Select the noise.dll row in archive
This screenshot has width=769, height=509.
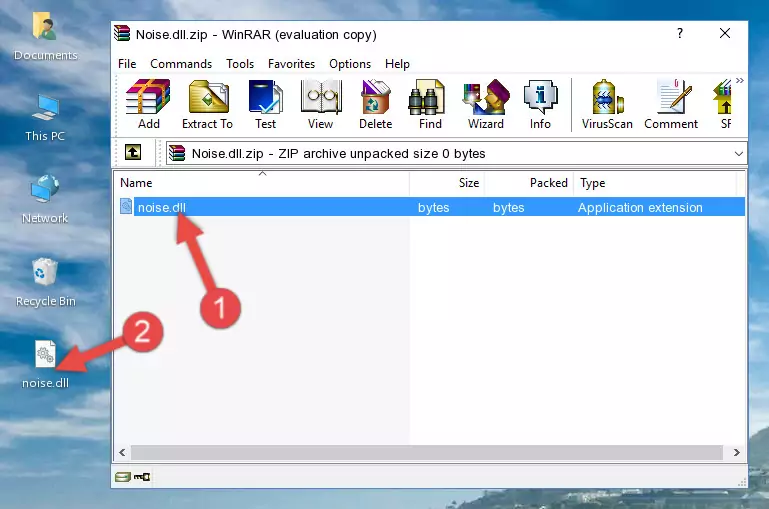[430, 207]
